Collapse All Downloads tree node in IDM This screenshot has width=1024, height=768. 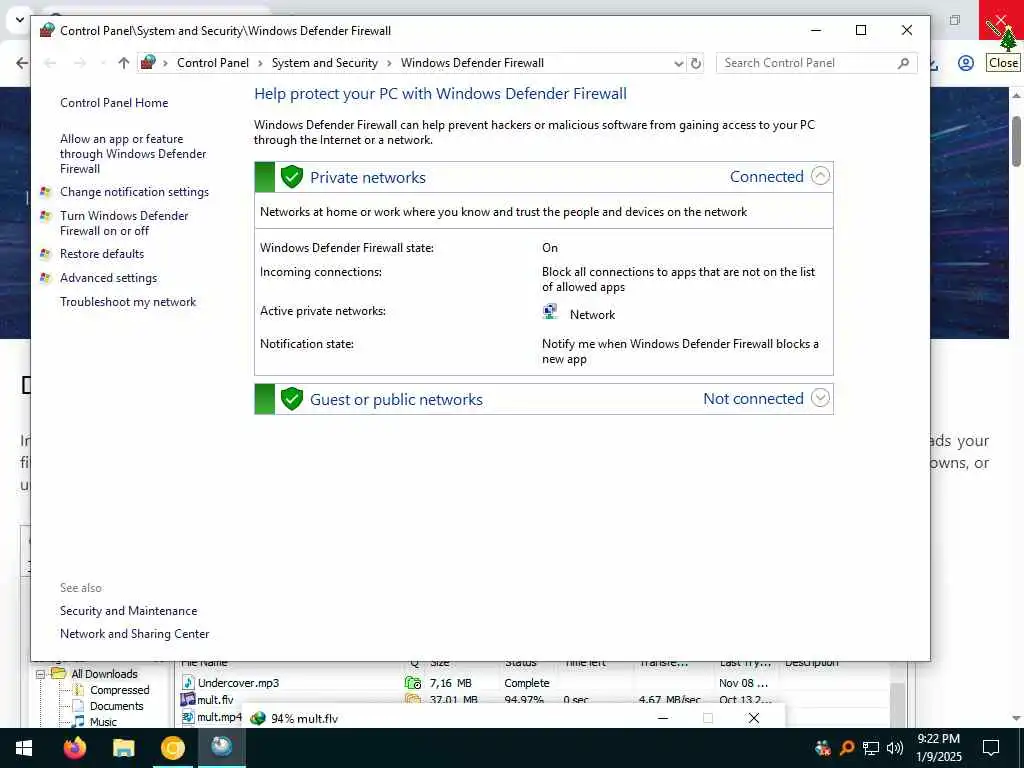pyautogui.click(x=40, y=673)
